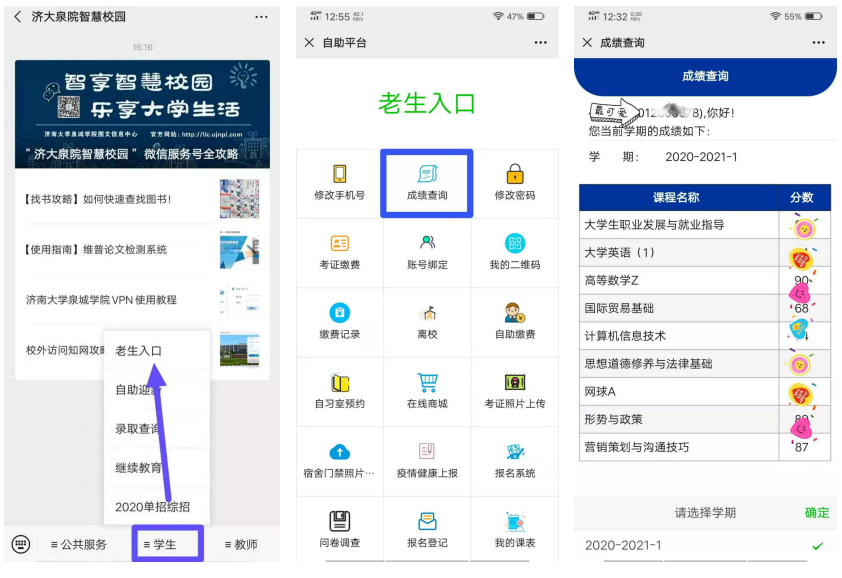This screenshot has width=842, height=578.
Task: Click the 学期 2020-2021-1 value text
Action: tap(701, 157)
